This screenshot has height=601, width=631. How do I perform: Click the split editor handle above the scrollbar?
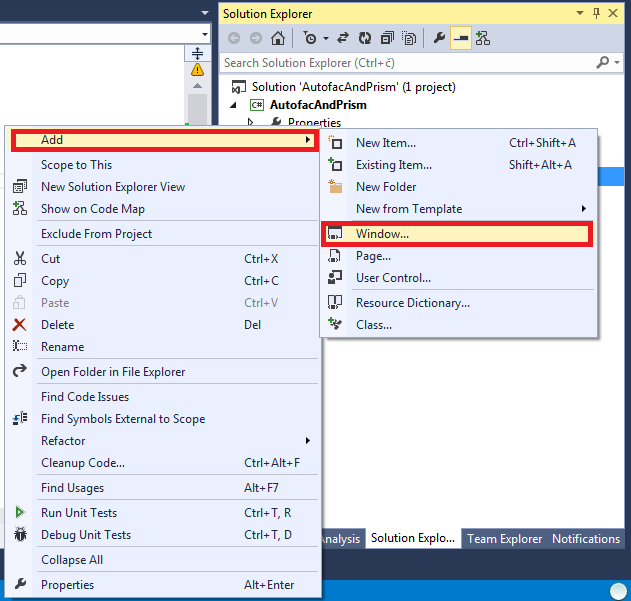pos(197,53)
